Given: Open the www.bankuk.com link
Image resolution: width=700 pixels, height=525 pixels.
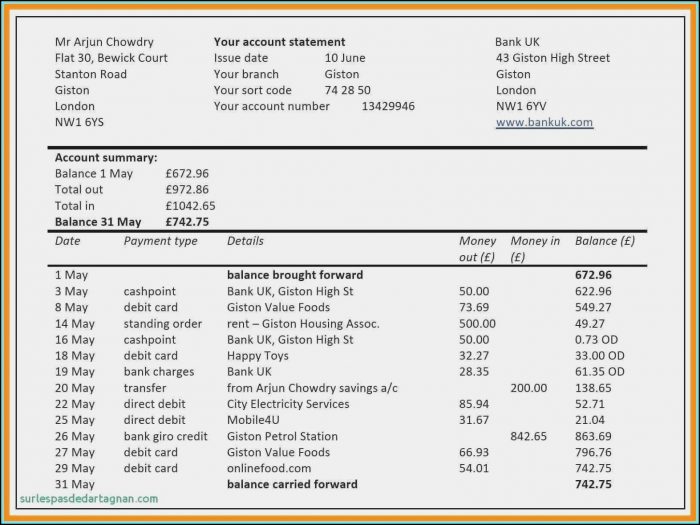Looking at the screenshot, I should [x=544, y=122].
